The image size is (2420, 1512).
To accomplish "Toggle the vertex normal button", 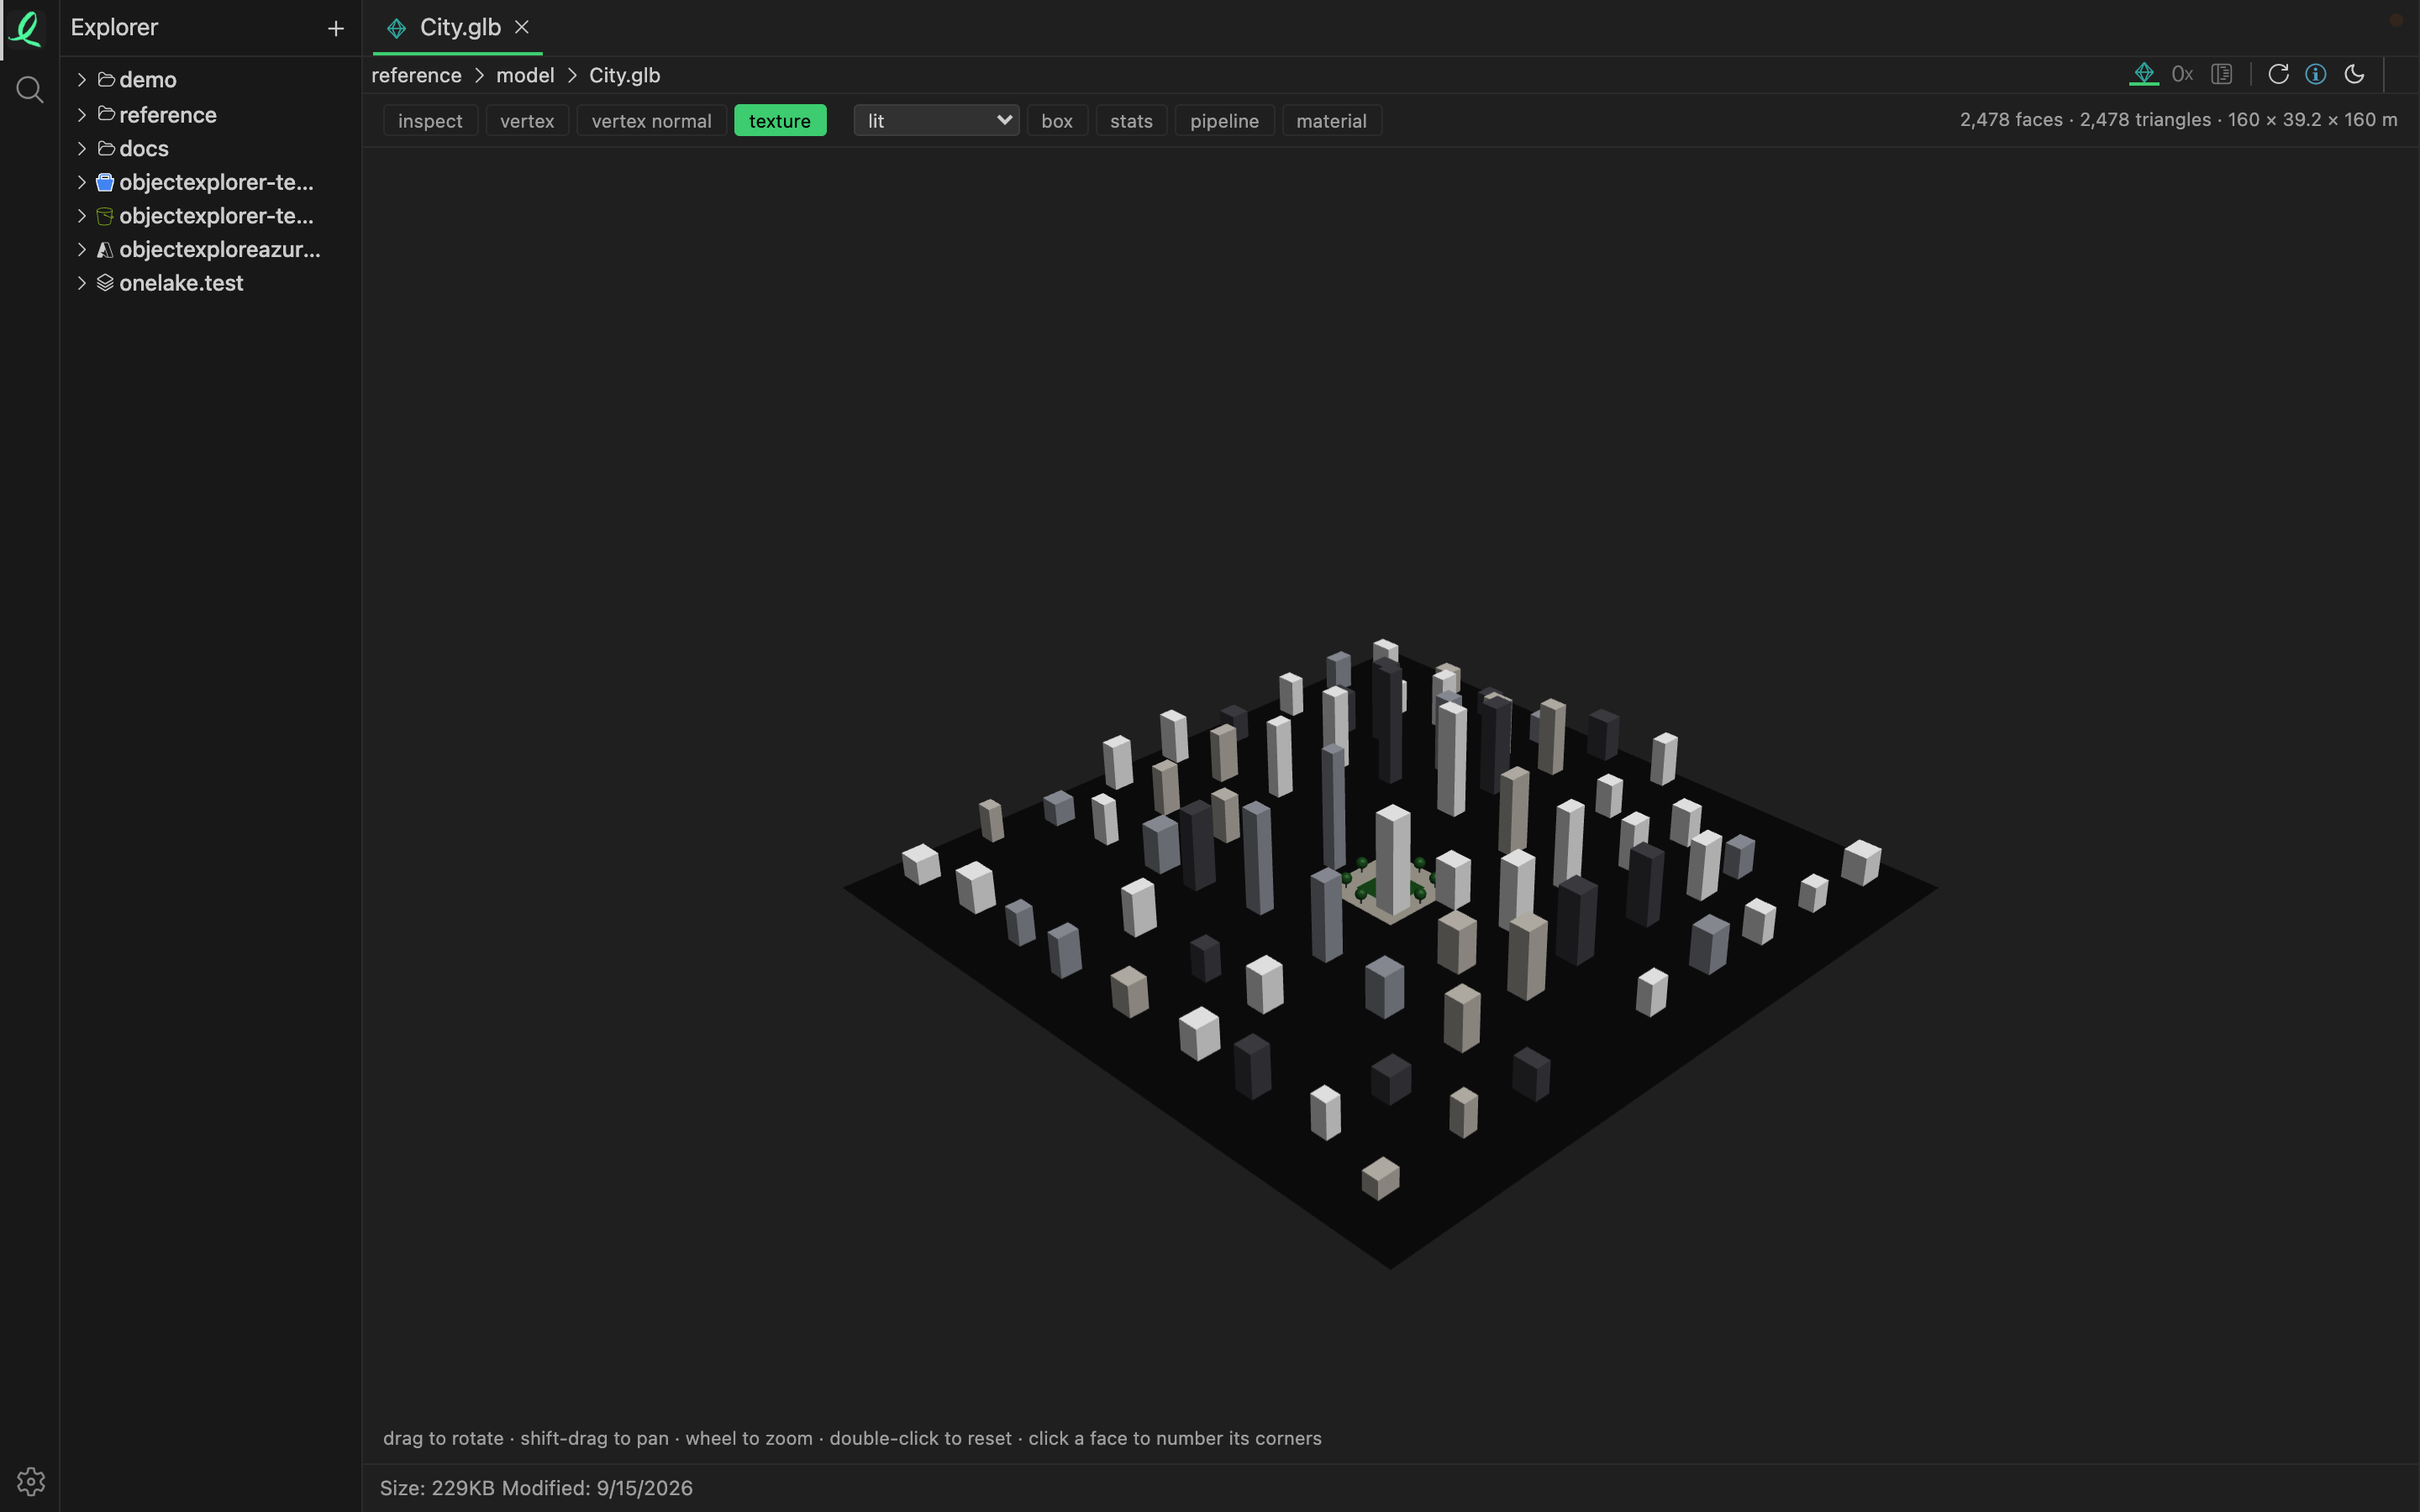I will [651, 121].
